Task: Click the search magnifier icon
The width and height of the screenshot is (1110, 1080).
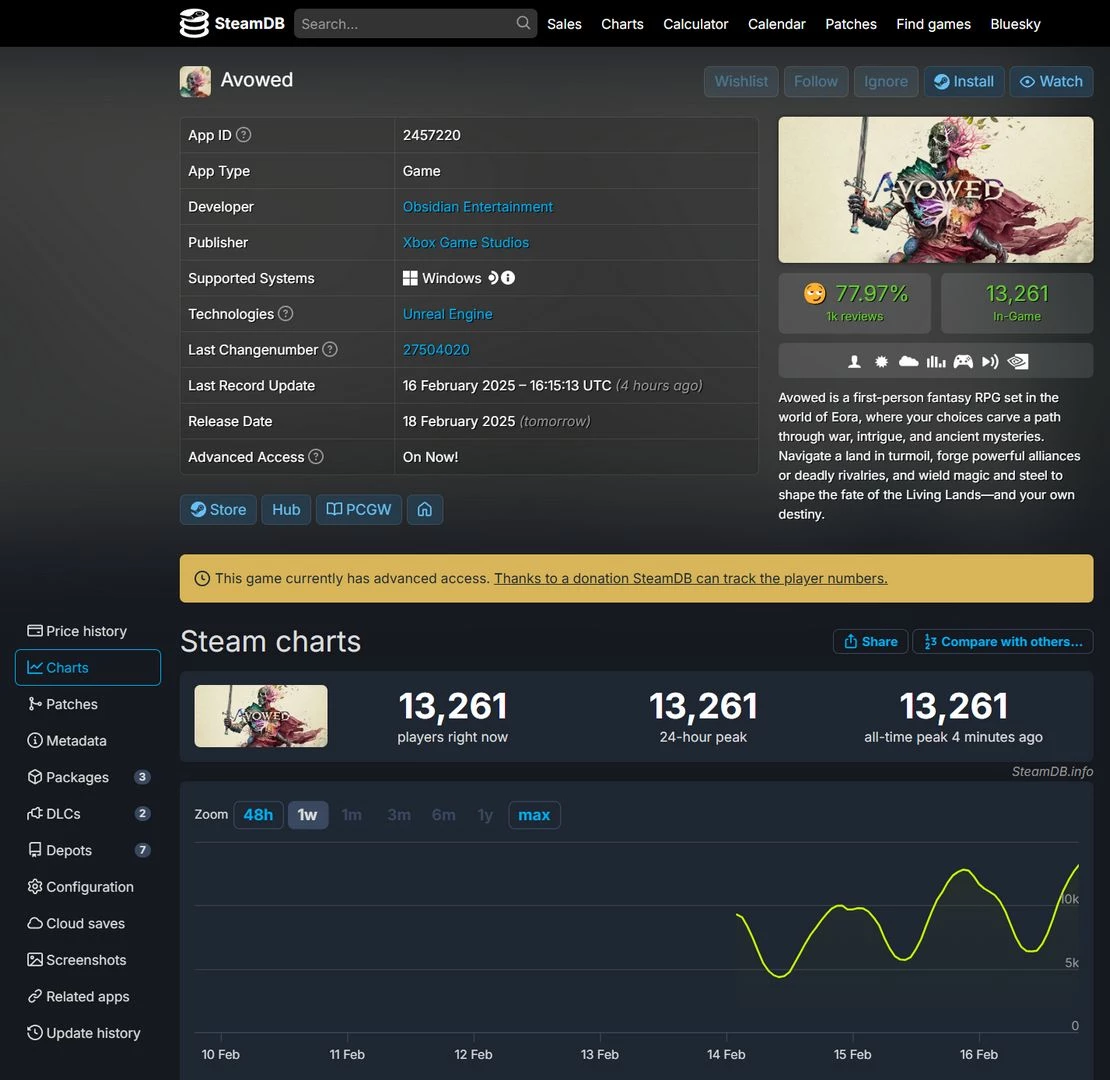Action: 522,23
